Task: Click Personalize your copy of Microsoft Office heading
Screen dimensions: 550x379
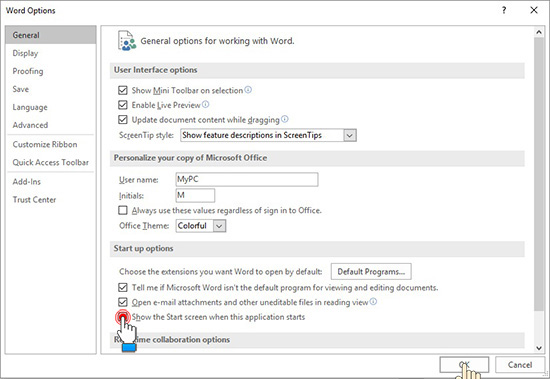Action: coord(190,158)
